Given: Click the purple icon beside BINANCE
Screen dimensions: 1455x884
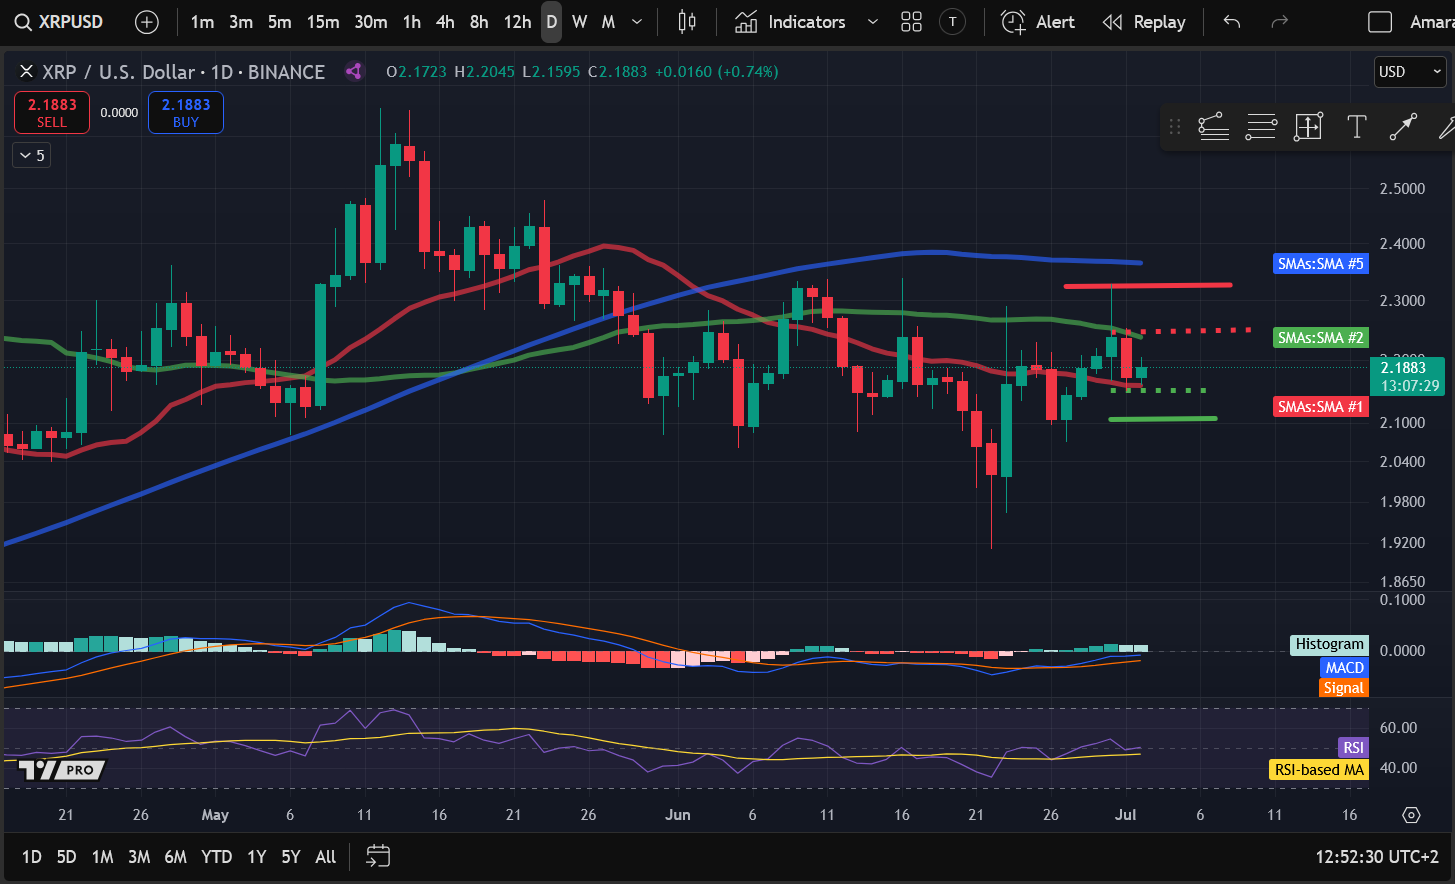Looking at the screenshot, I should pos(353,71).
